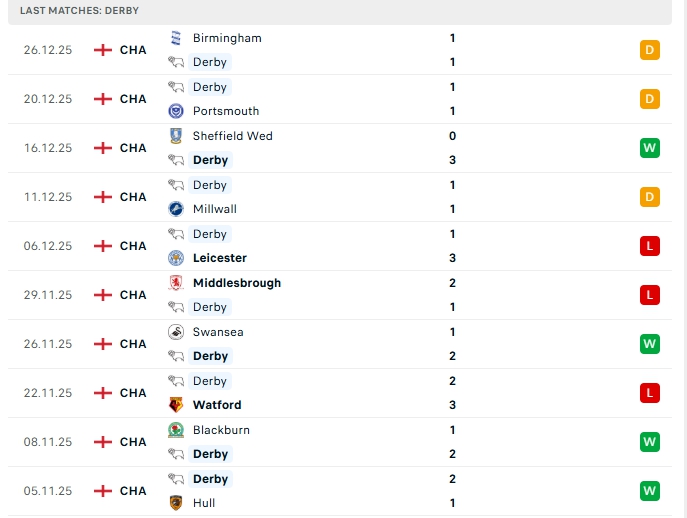
Task: Click the England flag on the 26.12.25 row
Action: pyautogui.click(x=102, y=50)
